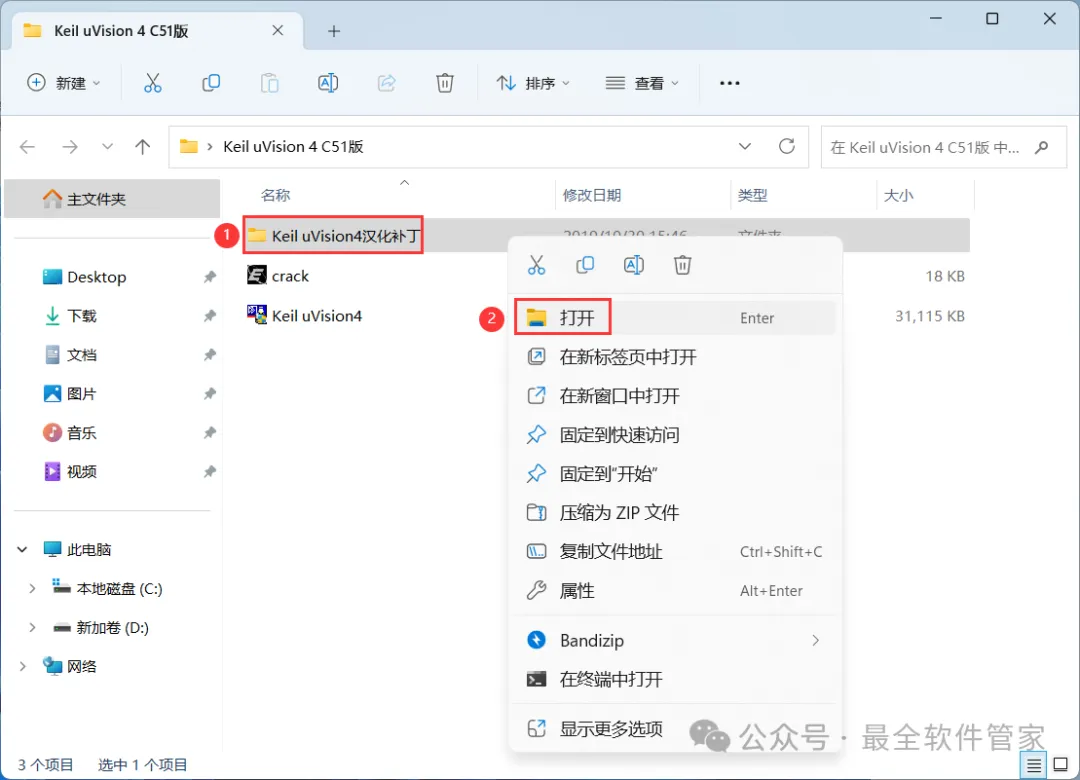
Task: Choose 在终端中打开
Action: coord(674,679)
